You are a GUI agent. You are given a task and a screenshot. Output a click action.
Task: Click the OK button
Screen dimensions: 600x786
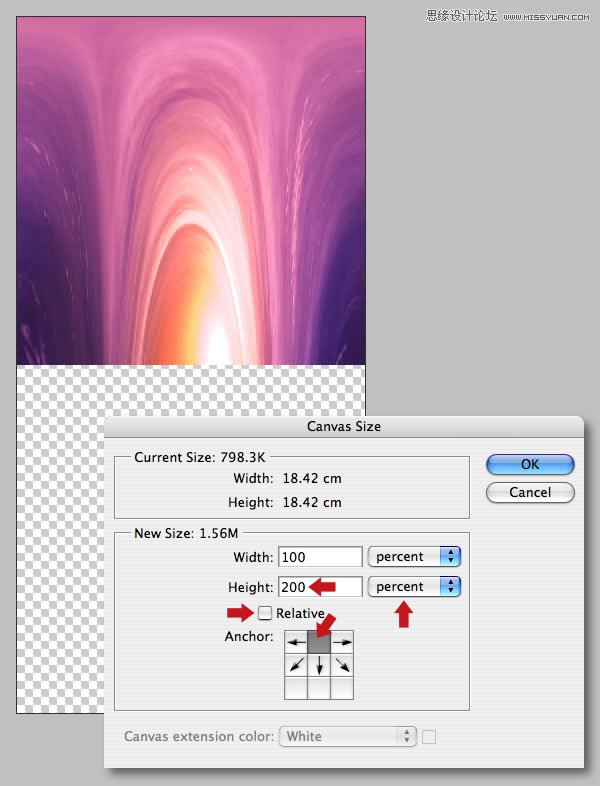[530, 465]
